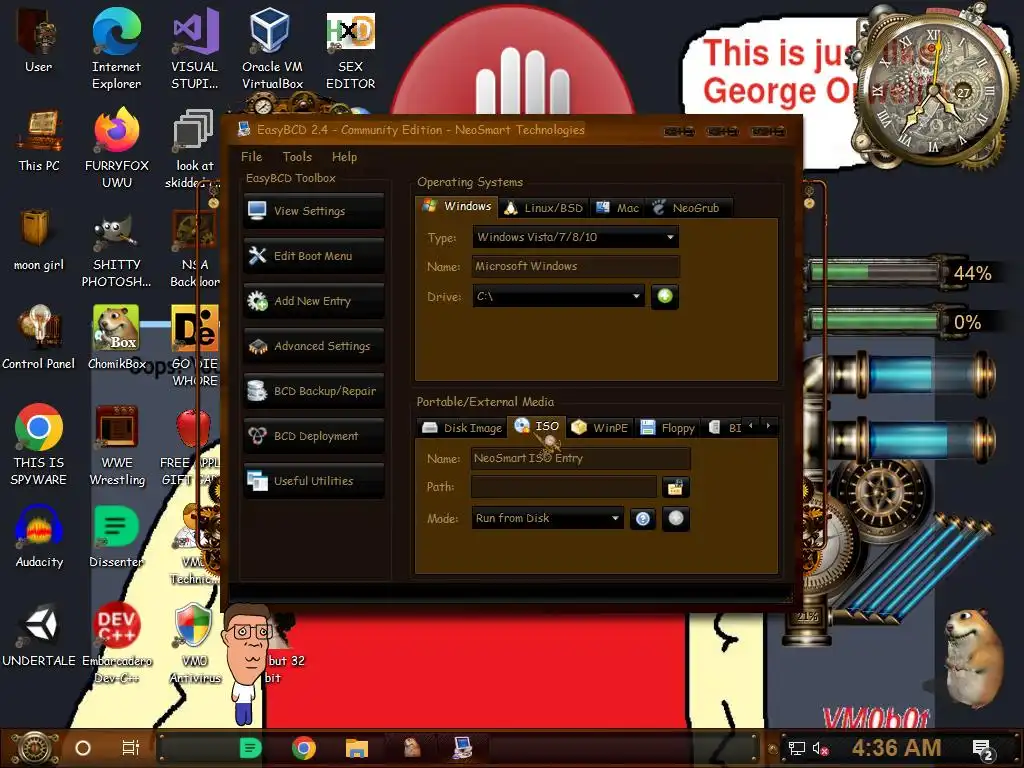The width and height of the screenshot is (1024, 768).
Task: Switch to the WinPE tab
Action: point(600,428)
